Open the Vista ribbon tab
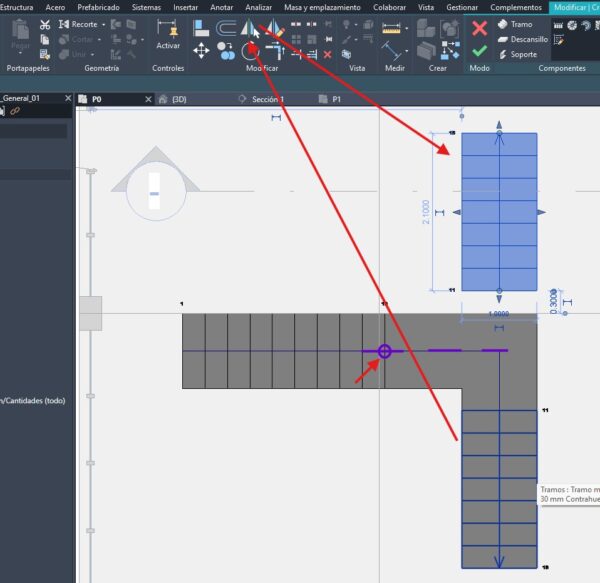This screenshot has width=600, height=583. (x=426, y=7)
